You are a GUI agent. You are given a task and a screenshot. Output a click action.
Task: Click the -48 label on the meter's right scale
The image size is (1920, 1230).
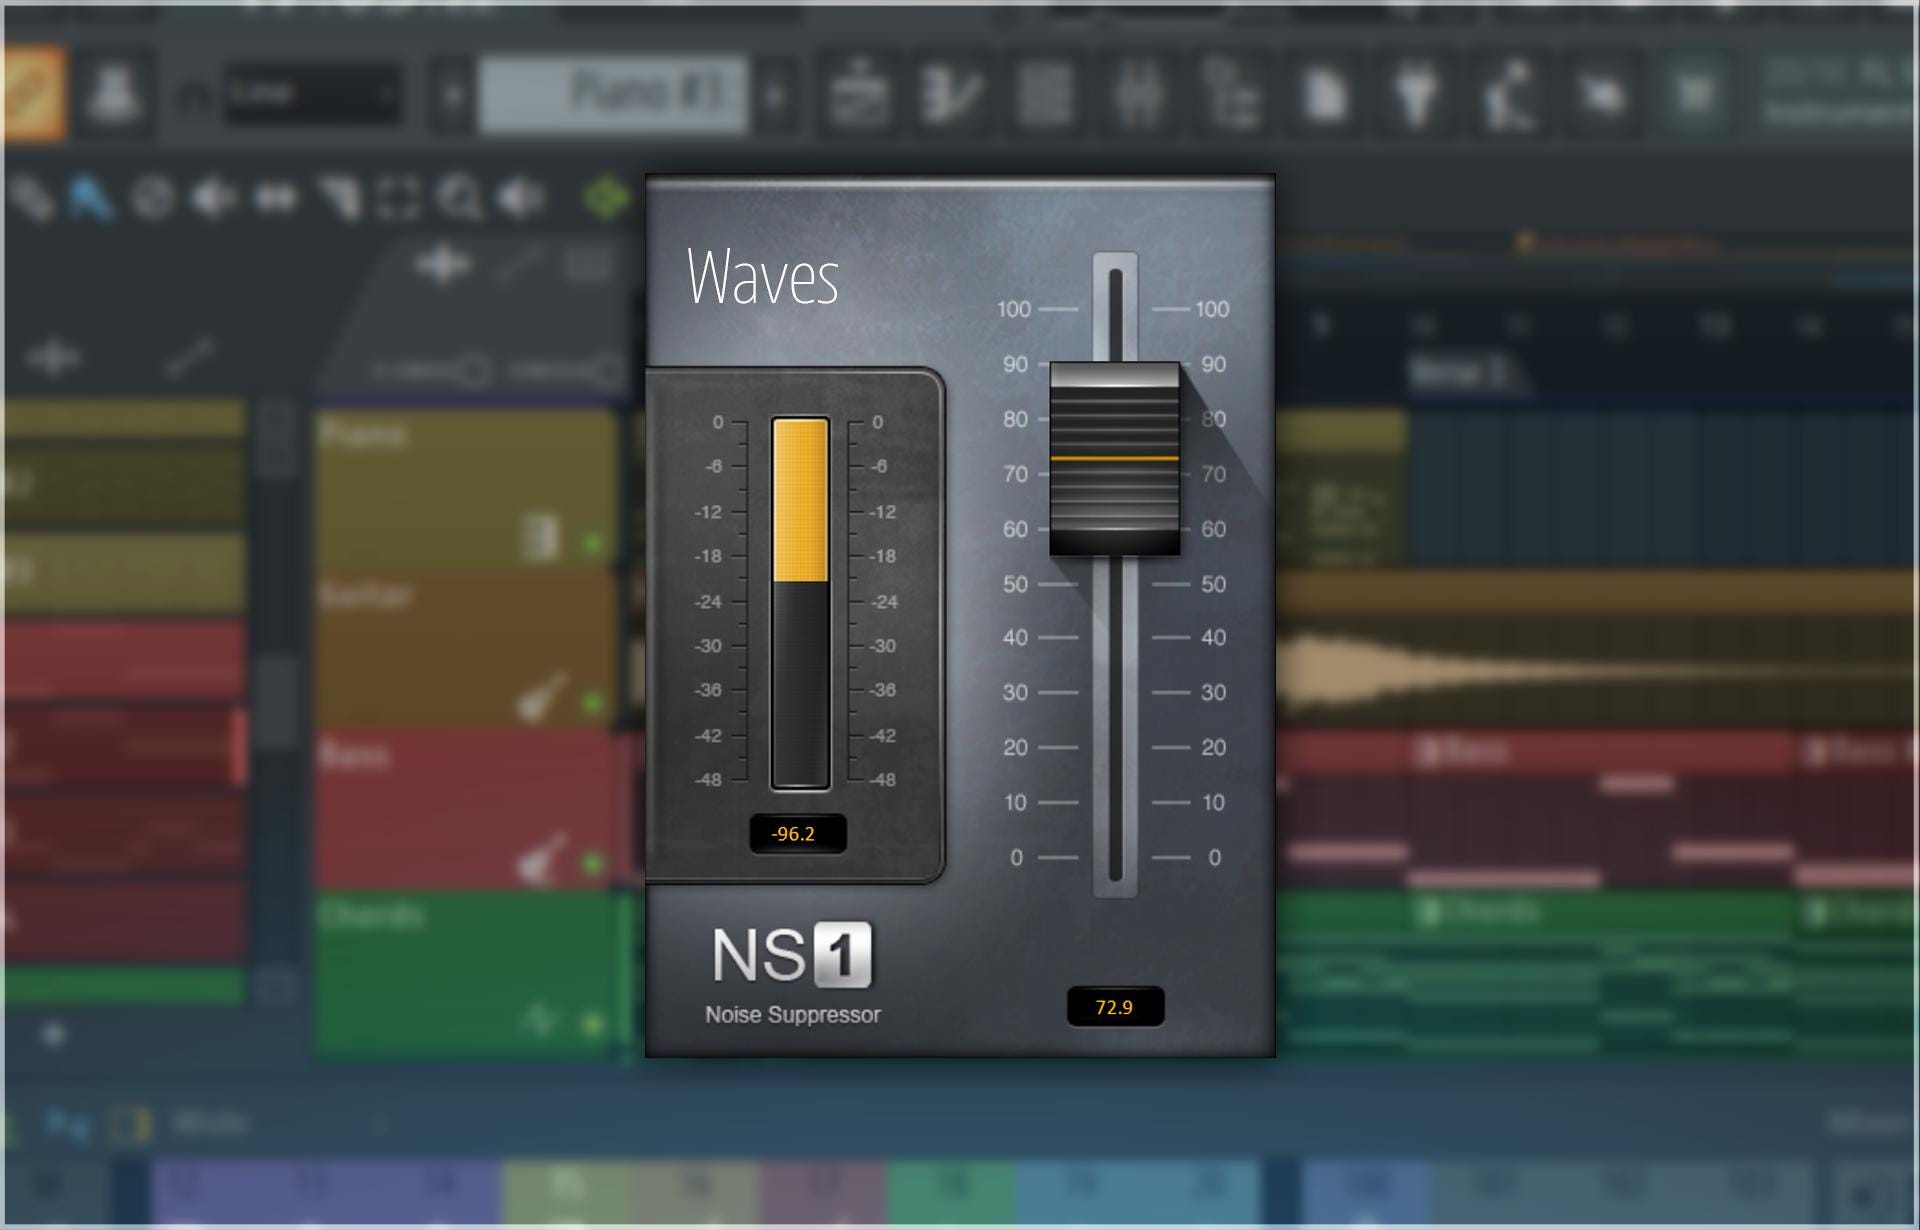click(x=882, y=780)
